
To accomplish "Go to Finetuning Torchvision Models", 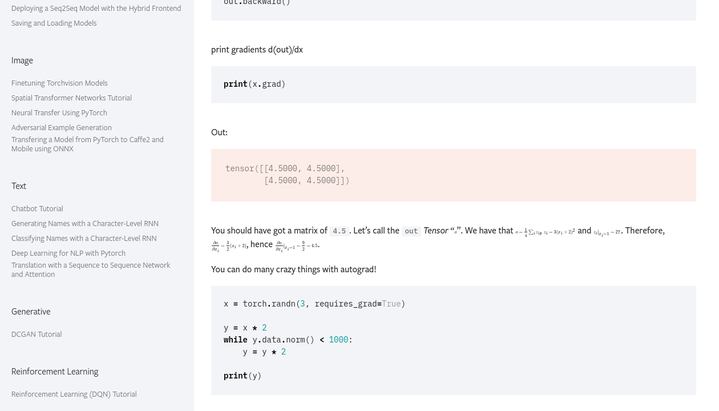I will pyautogui.click(x=59, y=83).
